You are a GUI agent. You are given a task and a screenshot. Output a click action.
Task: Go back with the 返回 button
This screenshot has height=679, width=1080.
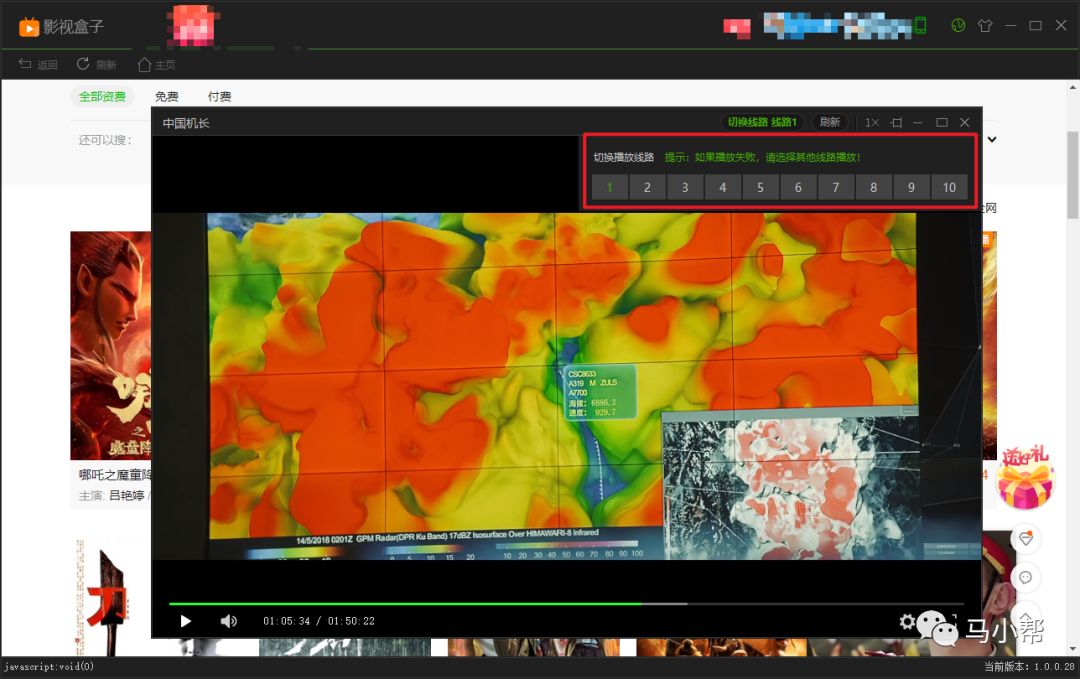pyautogui.click(x=38, y=65)
